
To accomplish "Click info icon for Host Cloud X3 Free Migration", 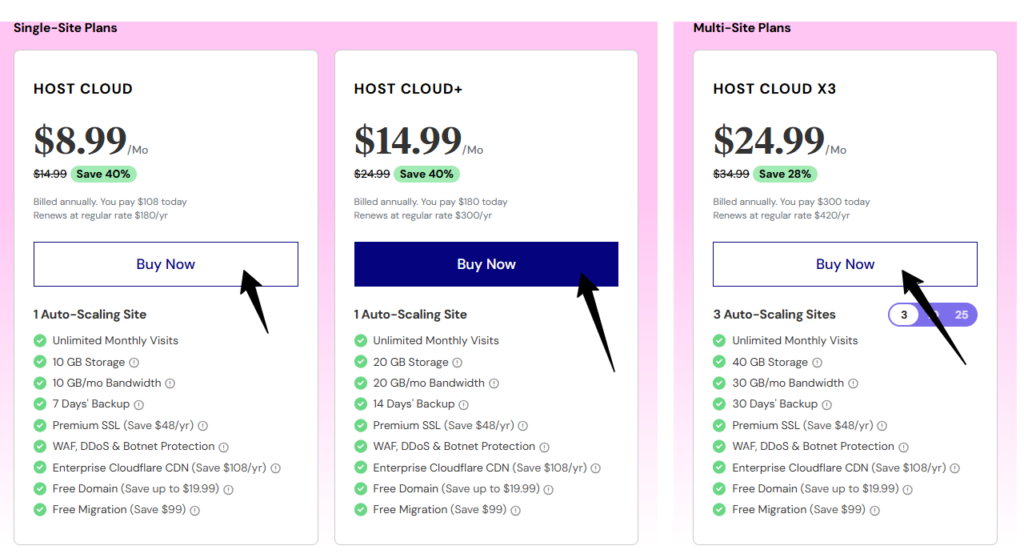I will point(874,510).
